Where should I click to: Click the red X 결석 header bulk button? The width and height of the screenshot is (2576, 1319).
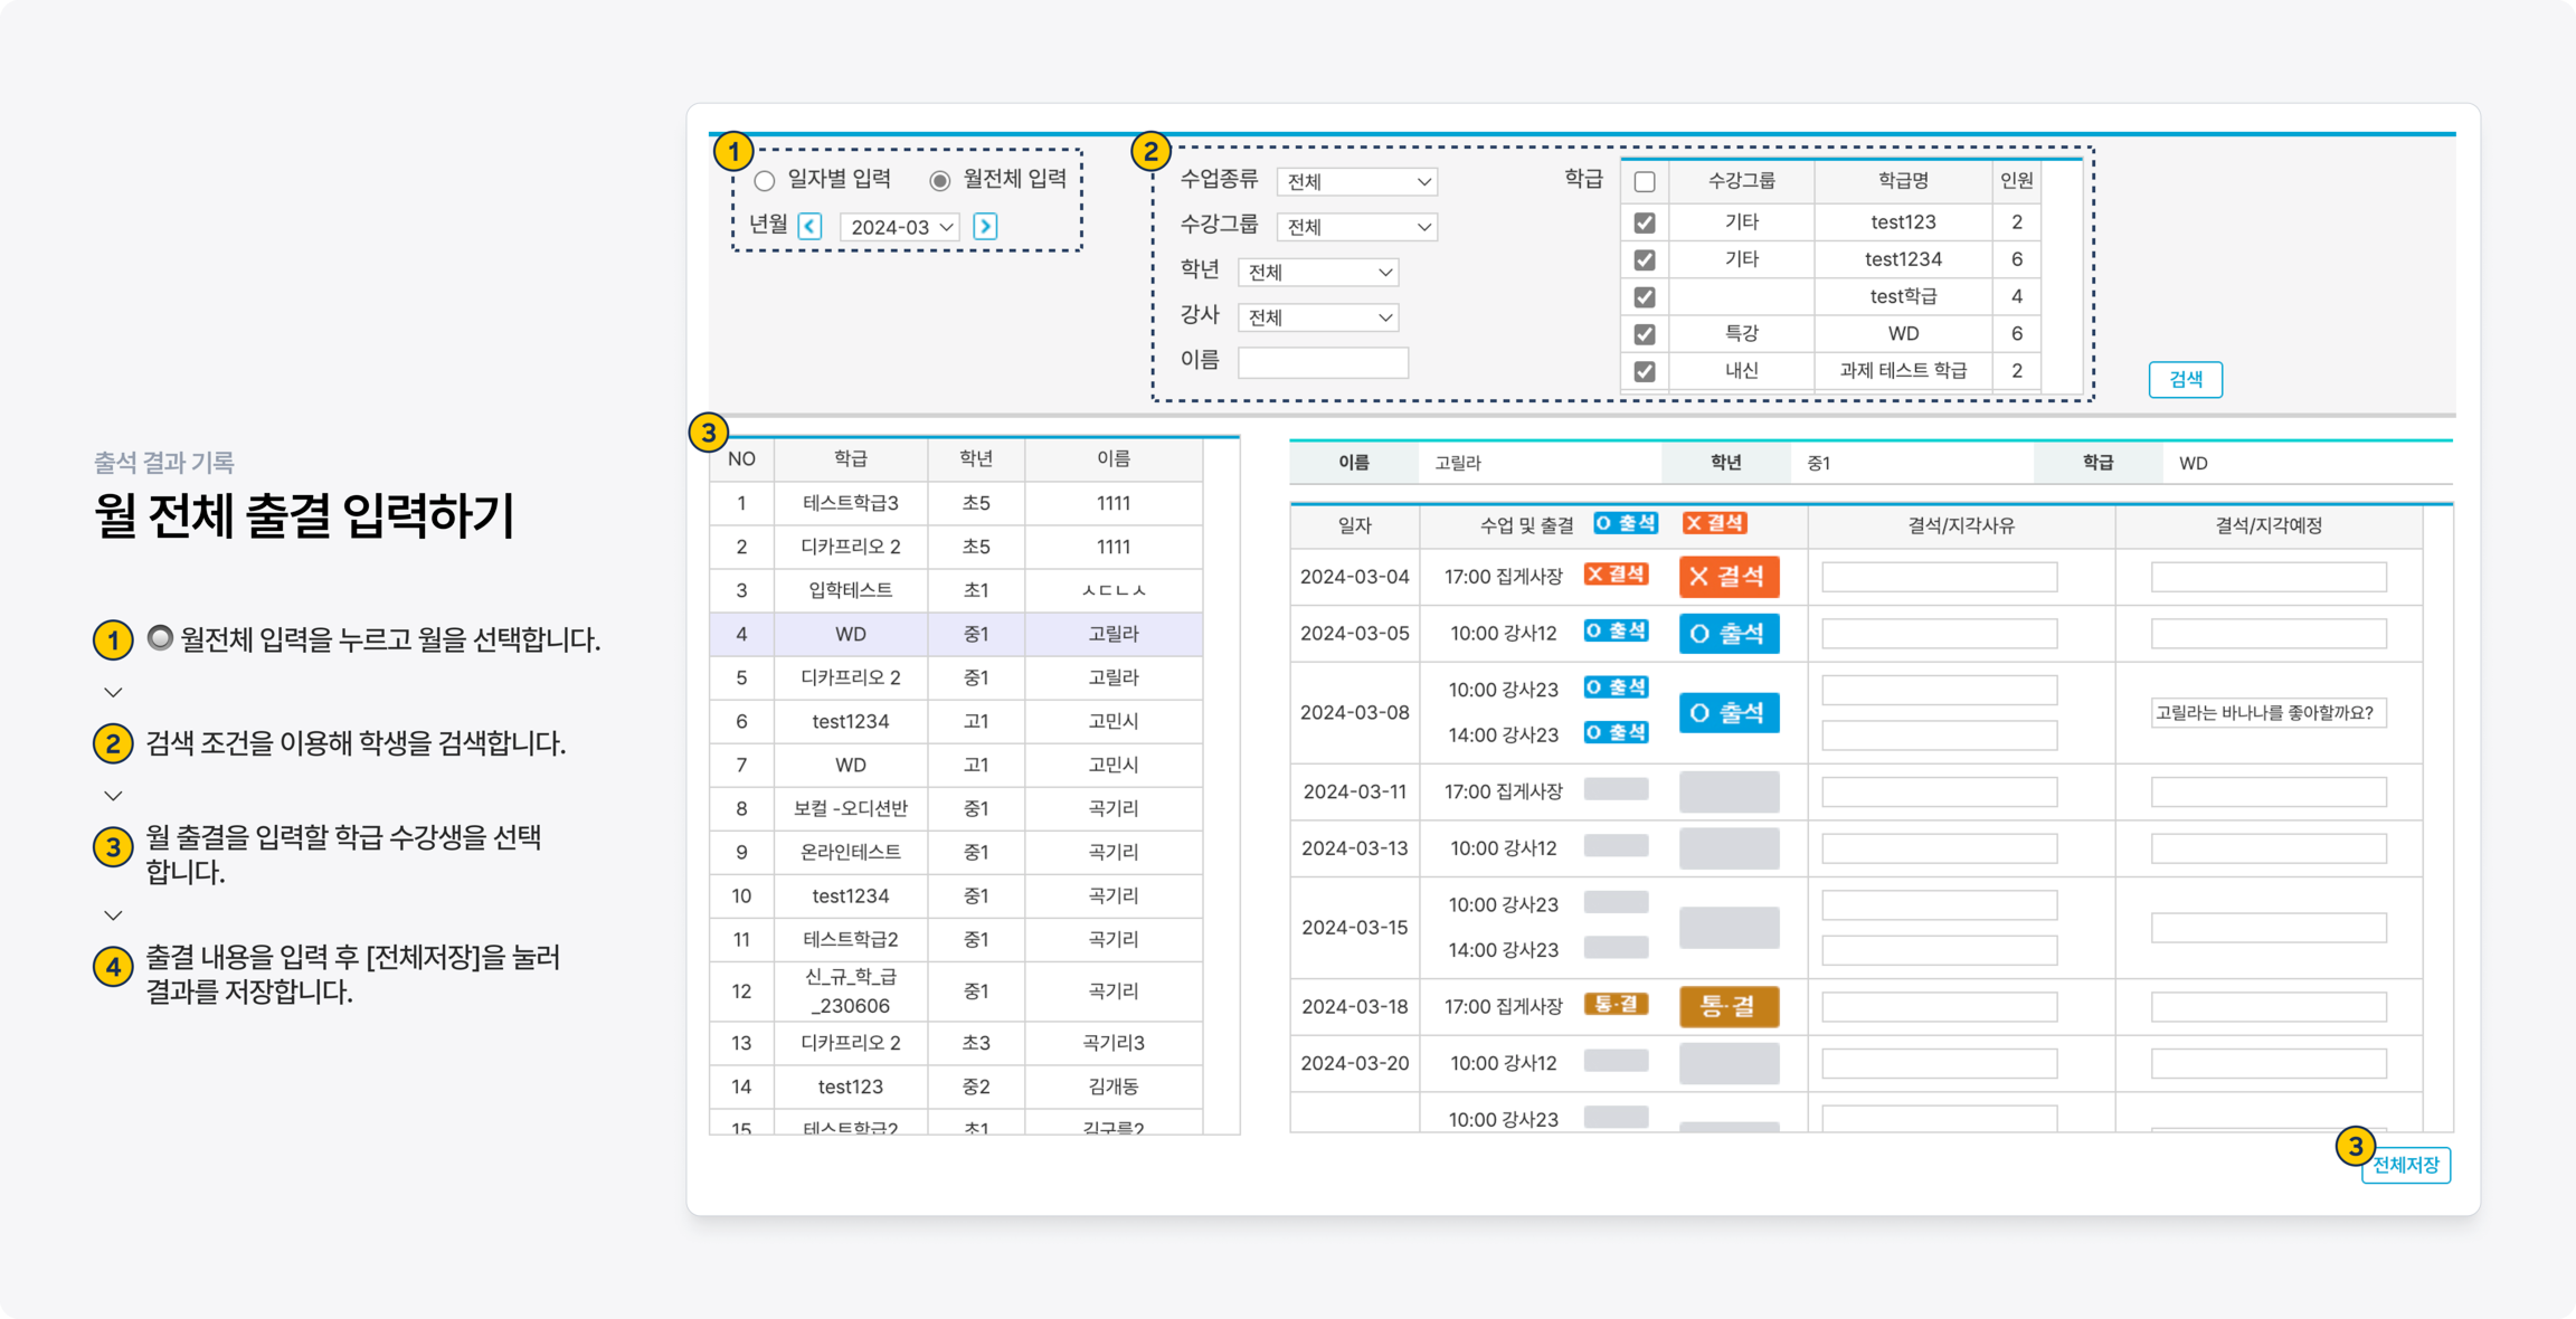coord(1714,523)
